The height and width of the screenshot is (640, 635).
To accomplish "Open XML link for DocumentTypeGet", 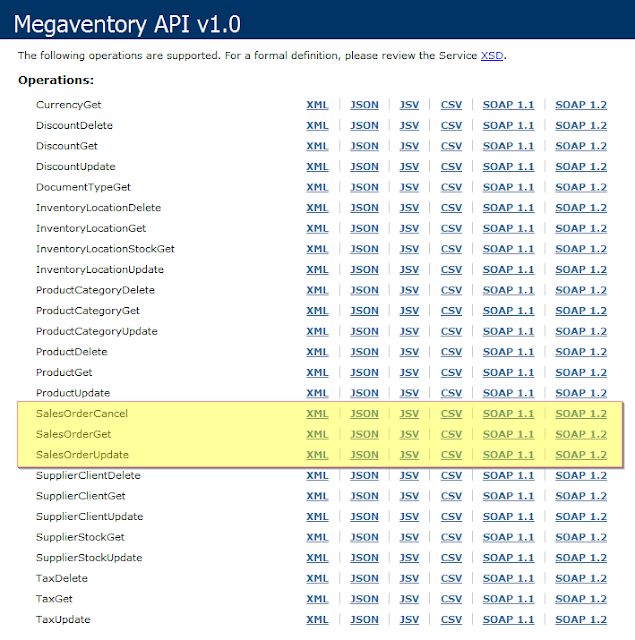I will click(317, 187).
